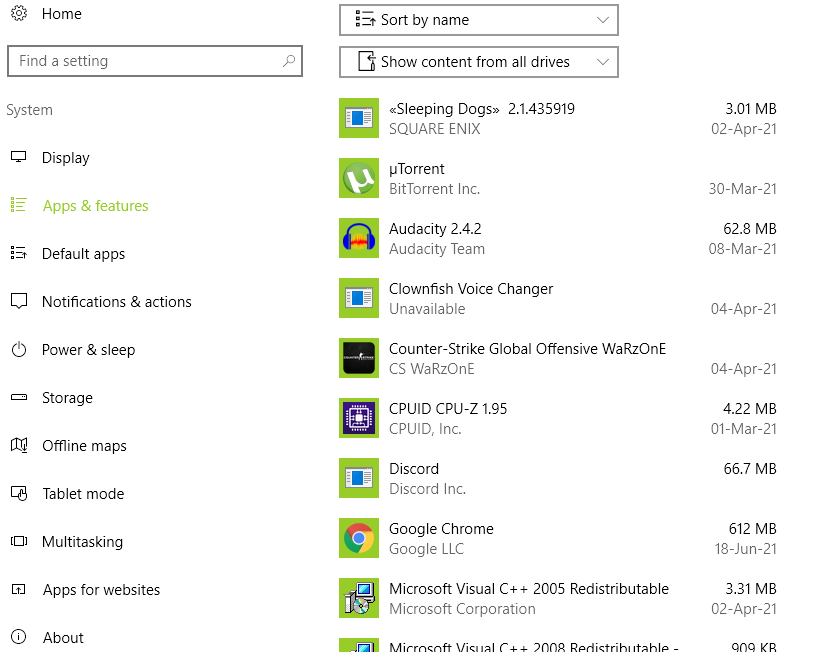826x652 pixels.
Task: Click the Display monitor icon
Action: [19, 157]
